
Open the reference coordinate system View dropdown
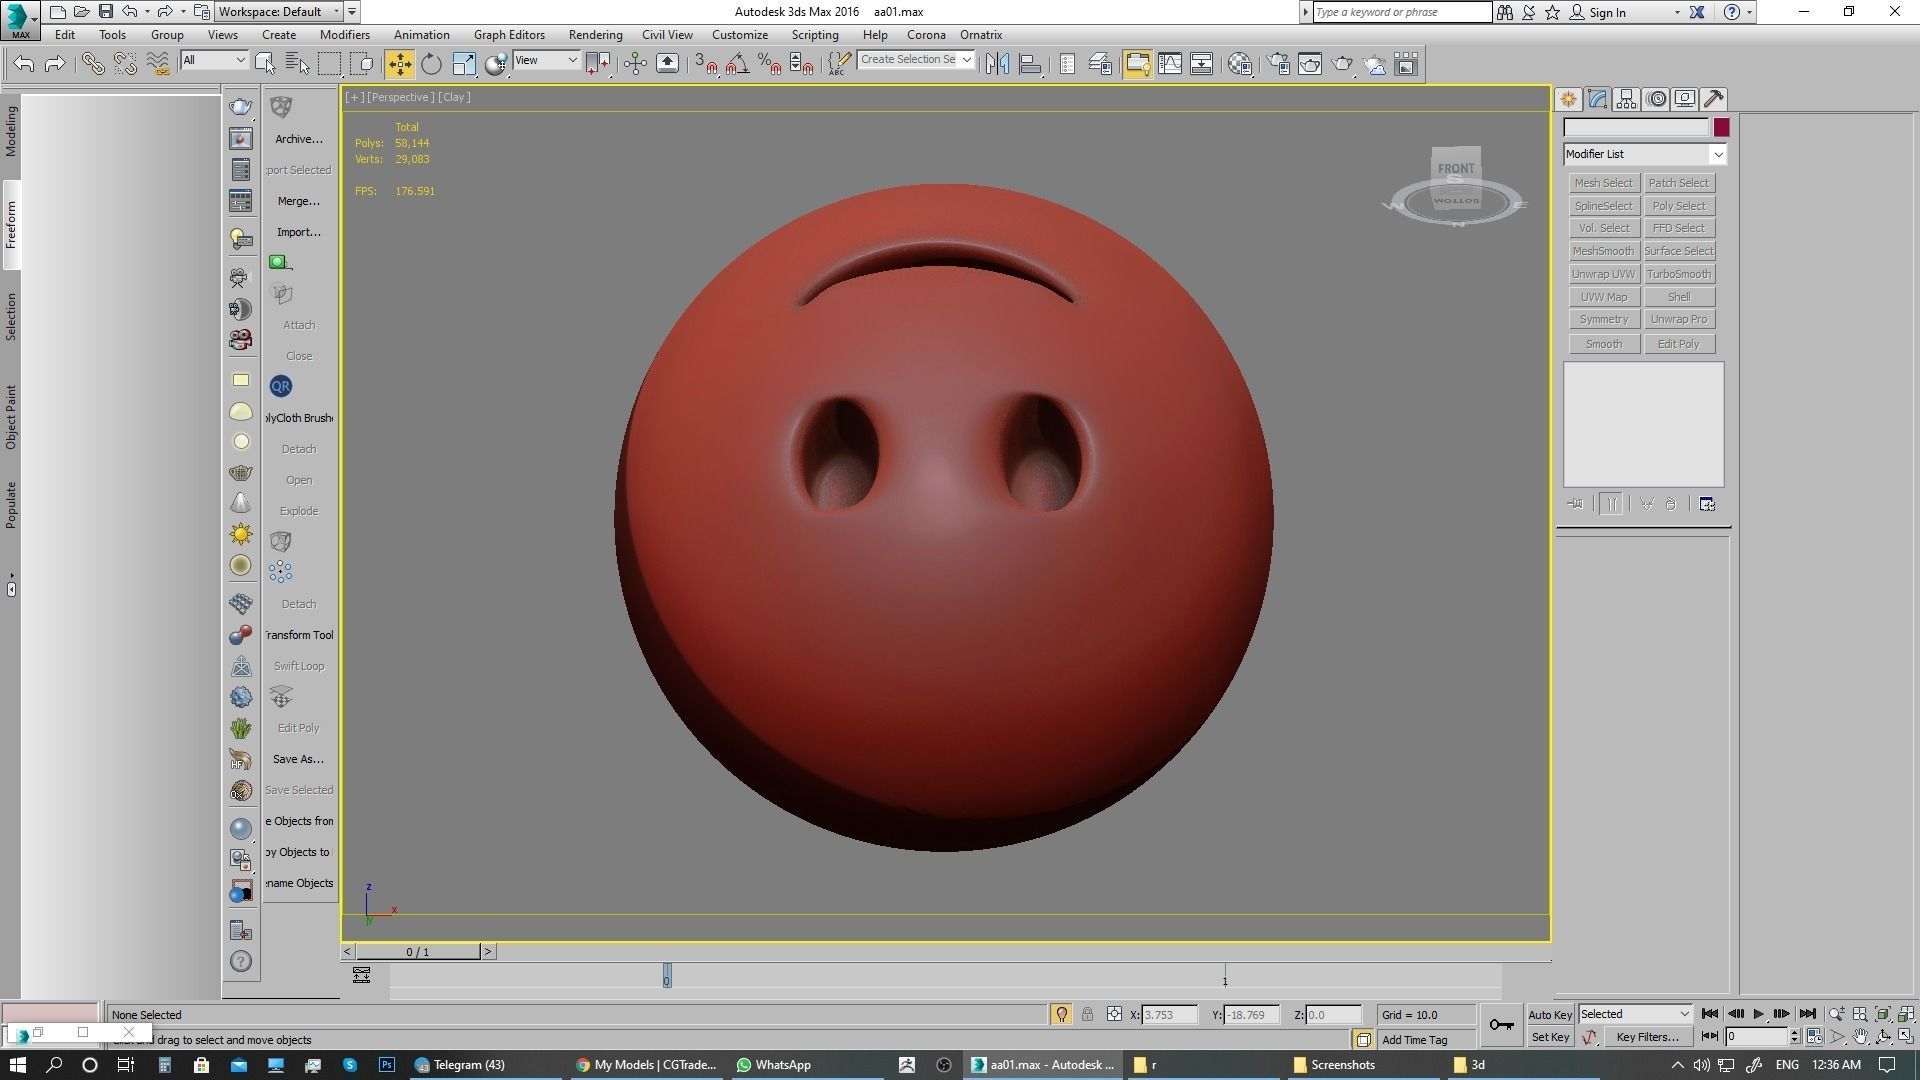click(546, 61)
